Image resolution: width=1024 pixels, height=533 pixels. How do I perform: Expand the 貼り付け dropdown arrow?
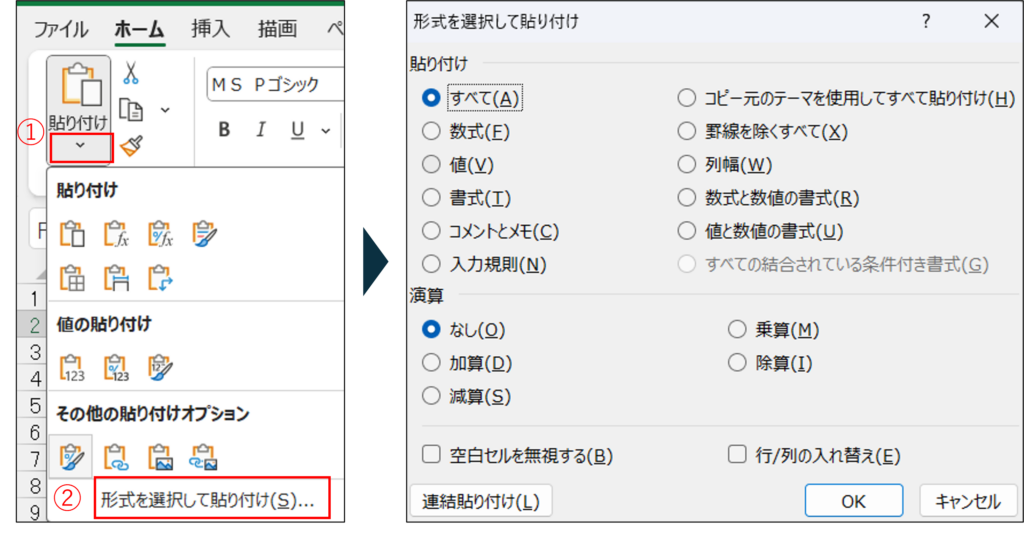(80, 147)
